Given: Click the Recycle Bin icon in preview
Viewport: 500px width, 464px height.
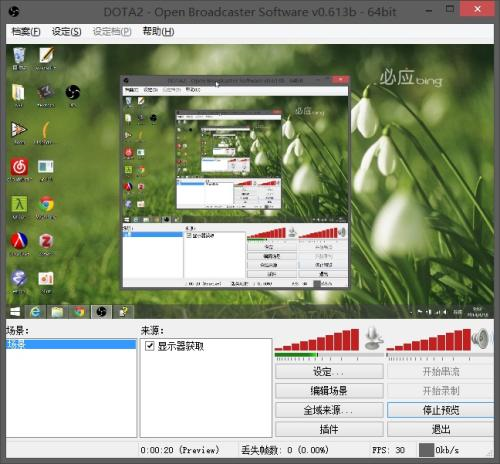Looking at the screenshot, I should [19, 56].
